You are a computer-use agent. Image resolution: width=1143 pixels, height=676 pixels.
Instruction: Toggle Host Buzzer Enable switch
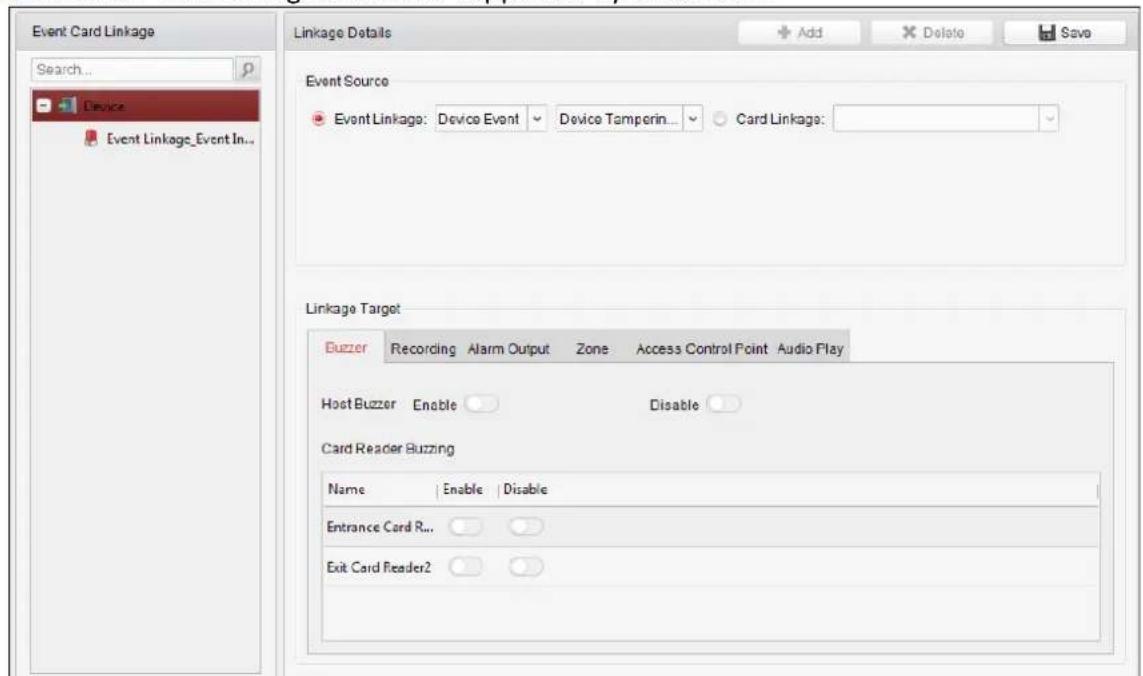pyautogui.click(x=481, y=404)
